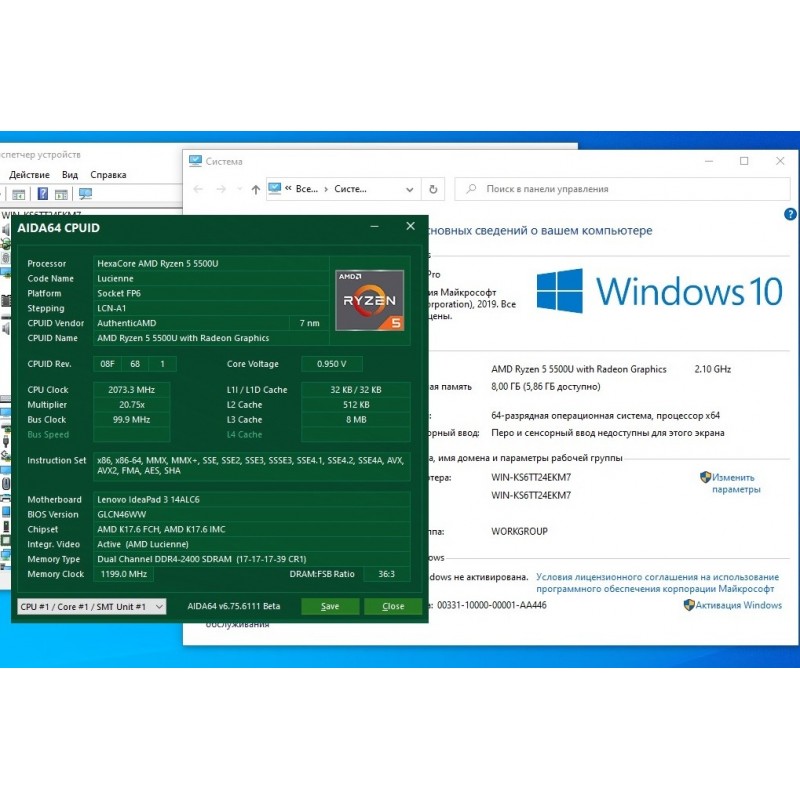
Task: Select the Active (AMD Lucienne) video value
Action: click(x=252, y=544)
